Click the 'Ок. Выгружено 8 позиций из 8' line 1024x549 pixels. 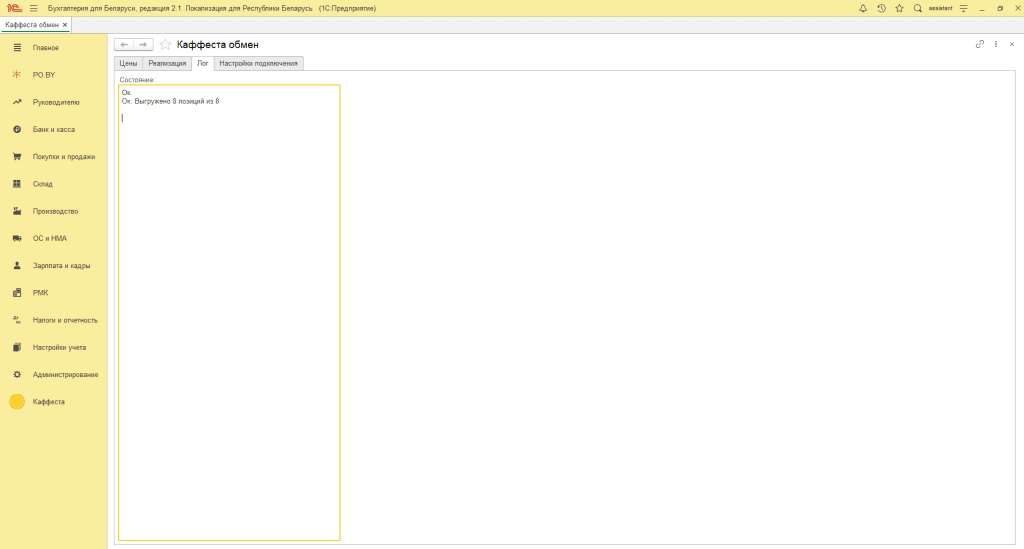[x=170, y=101]
